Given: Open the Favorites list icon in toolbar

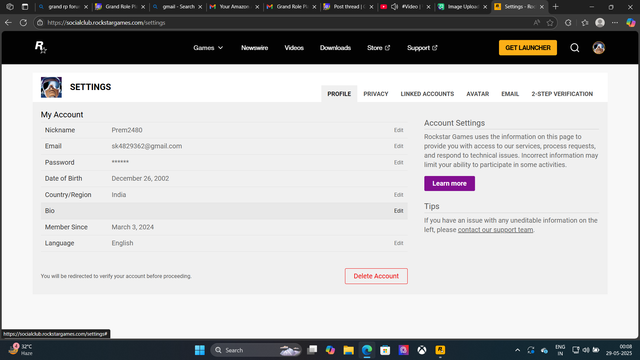Looking at the screenshot, I should [584, 22].
